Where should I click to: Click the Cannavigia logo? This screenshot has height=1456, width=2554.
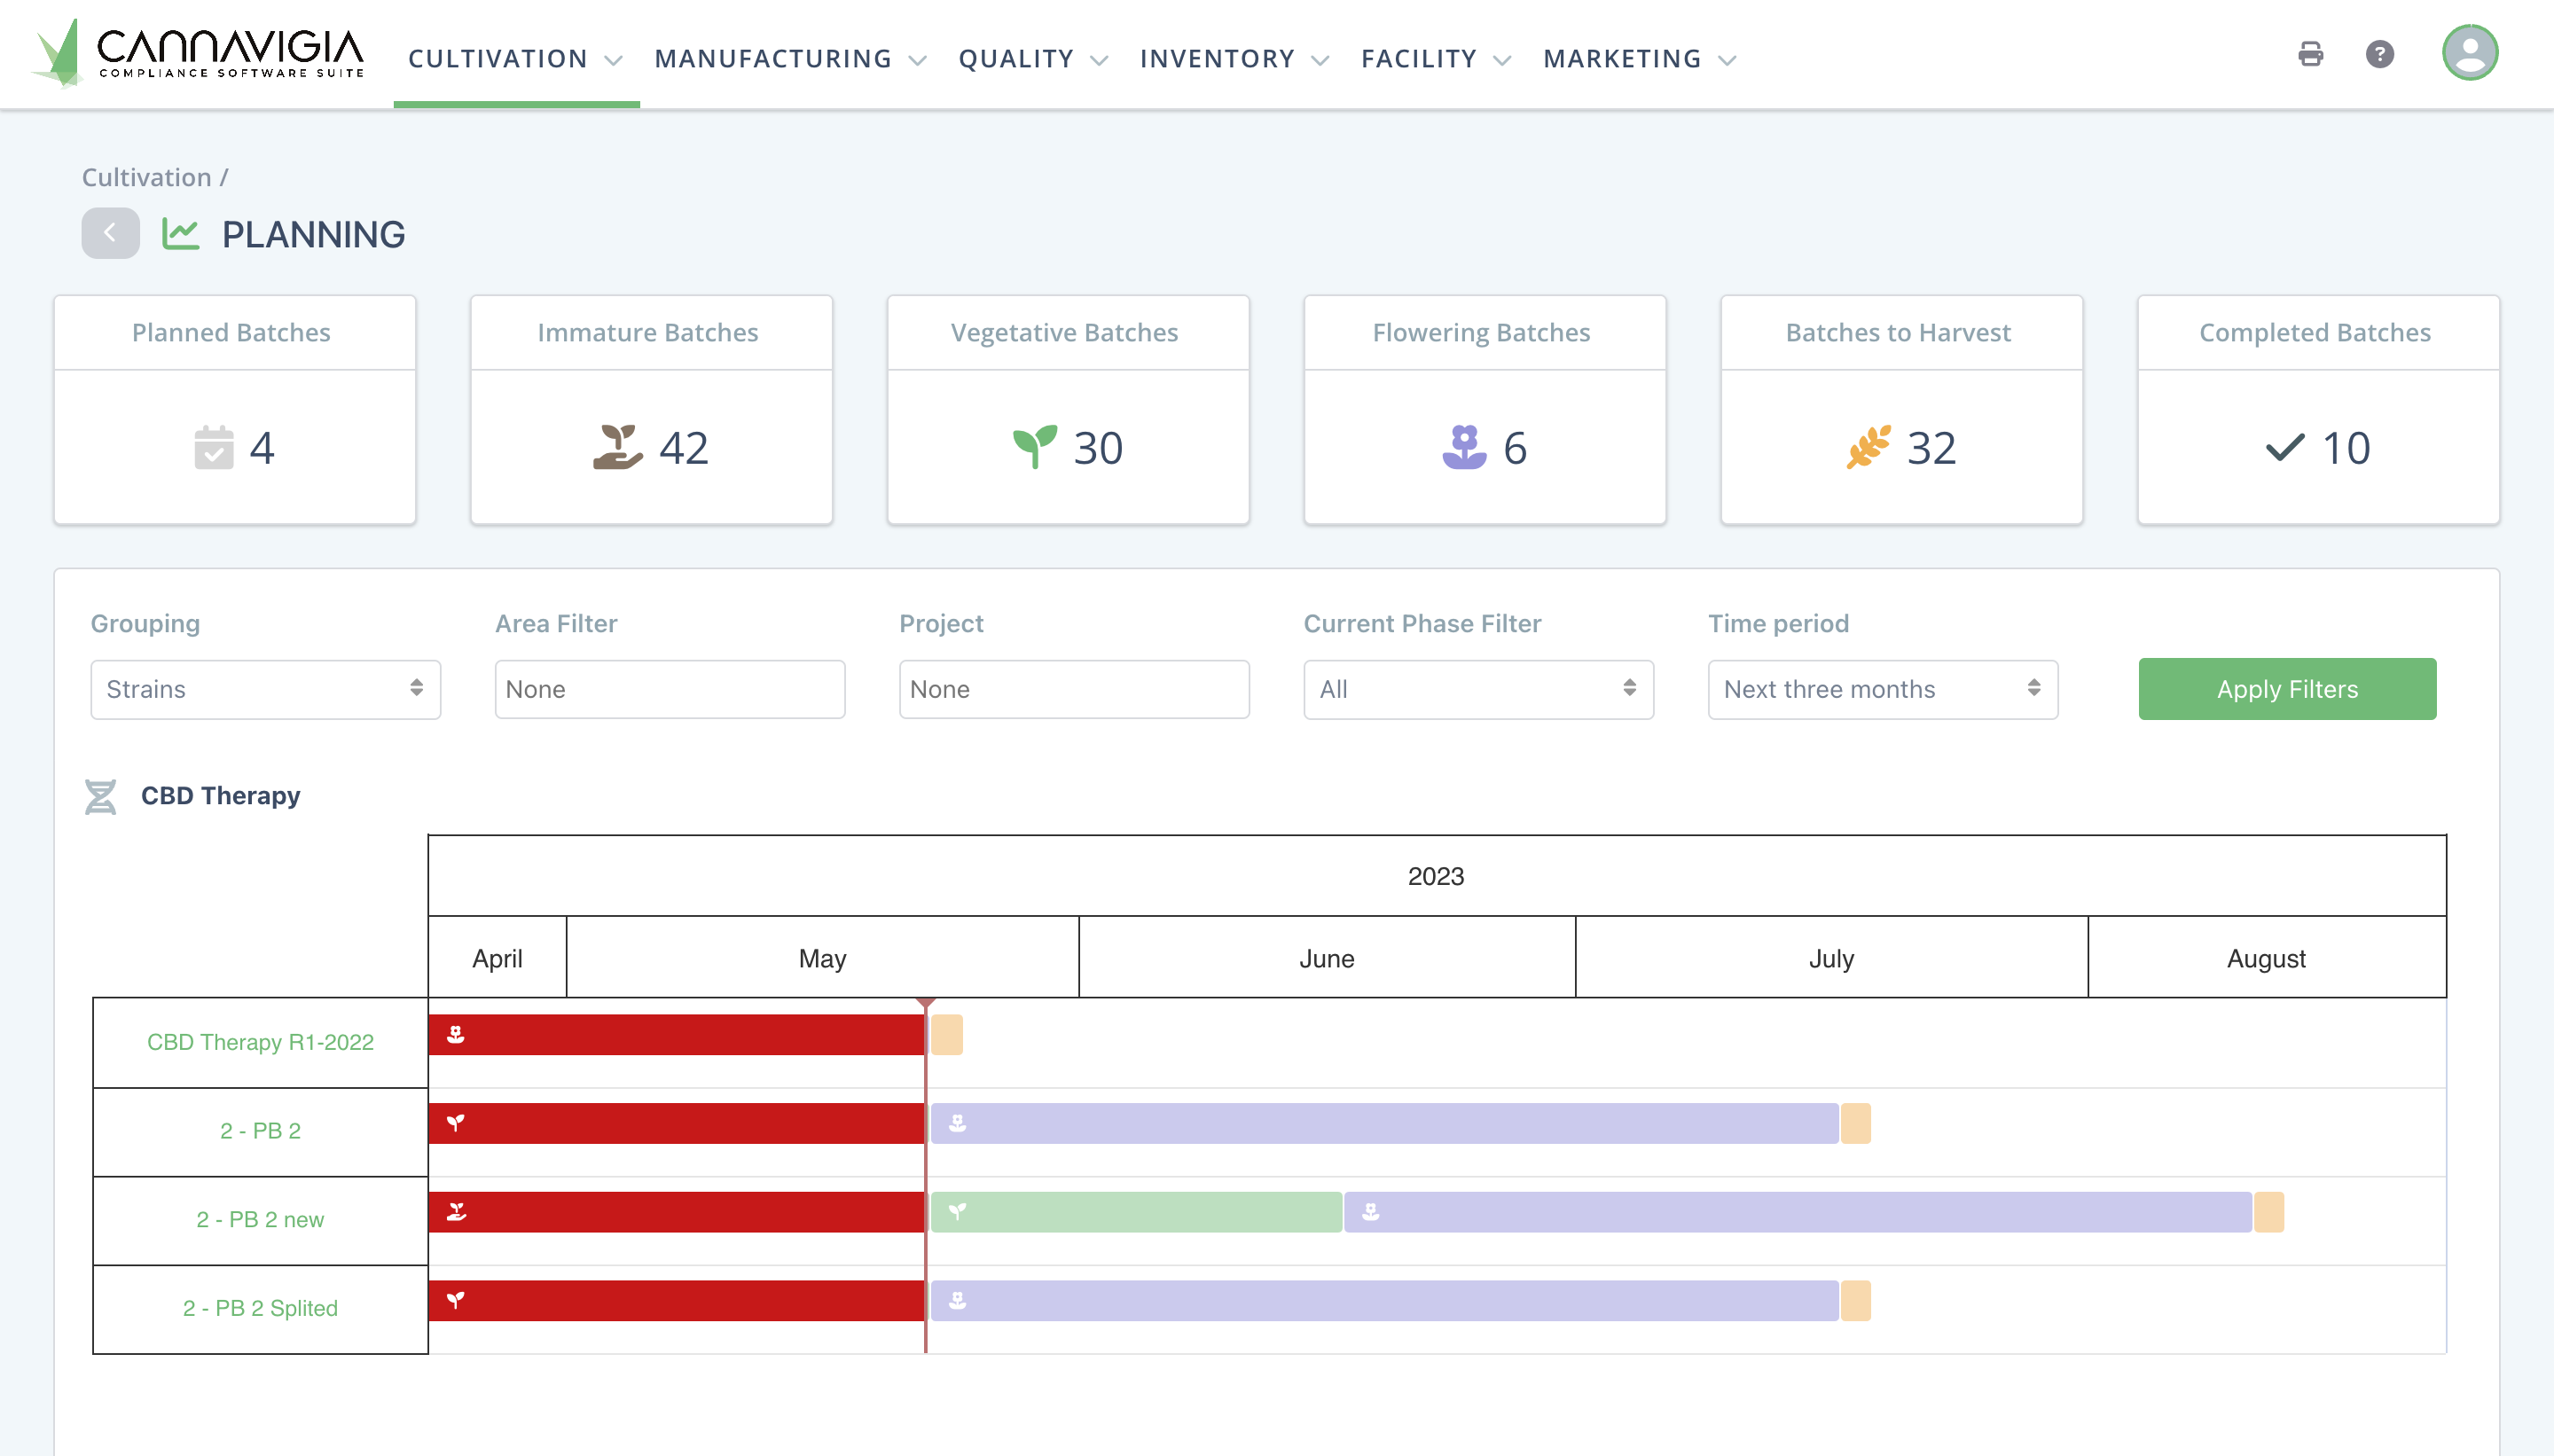(198, 53)
